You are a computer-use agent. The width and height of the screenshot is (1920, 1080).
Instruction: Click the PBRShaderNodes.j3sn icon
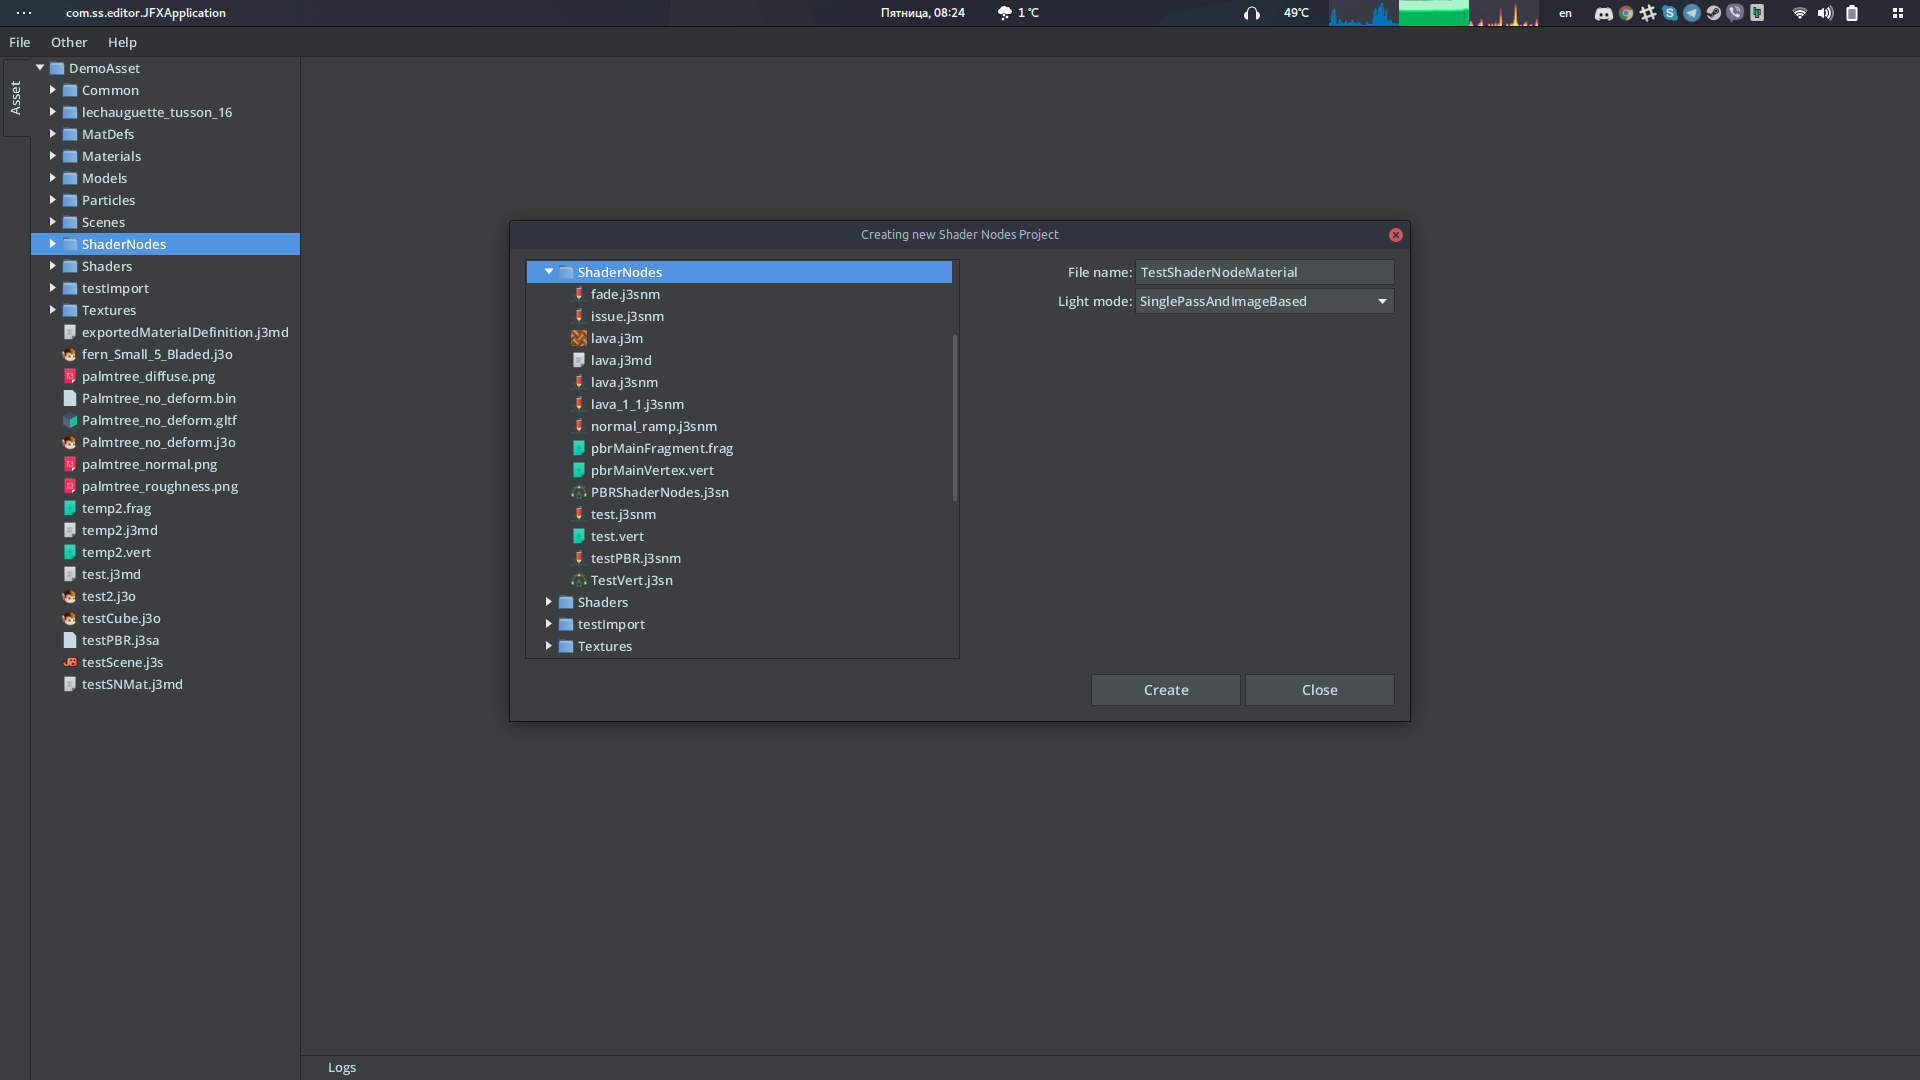[578, 492]
